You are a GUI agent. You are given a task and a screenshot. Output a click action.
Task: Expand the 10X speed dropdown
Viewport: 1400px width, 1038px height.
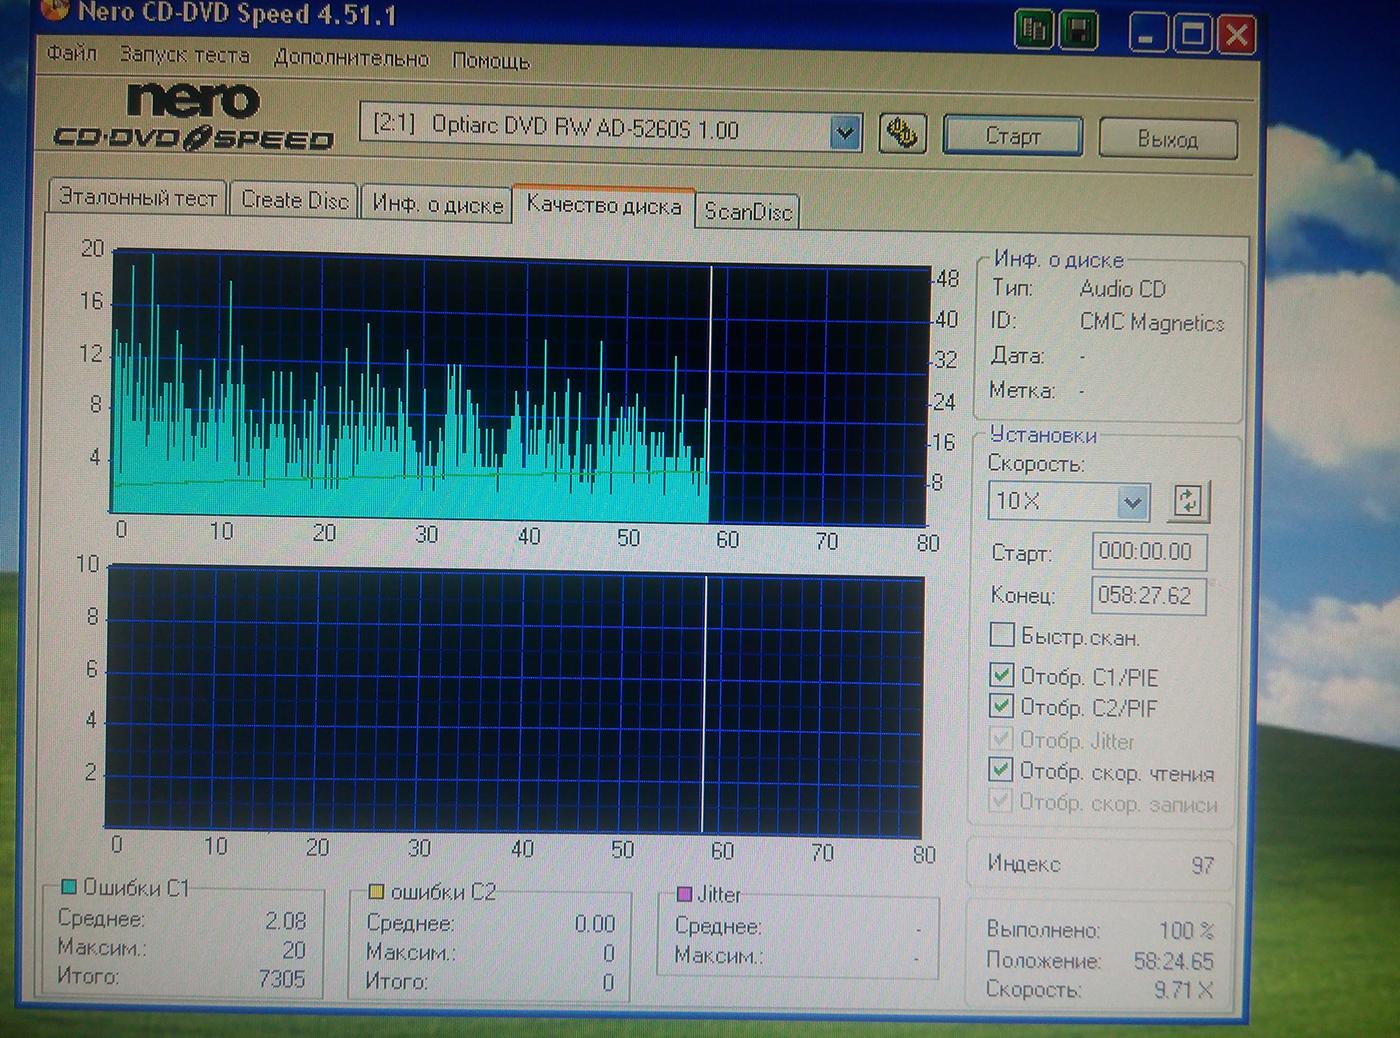[1132, 501]
